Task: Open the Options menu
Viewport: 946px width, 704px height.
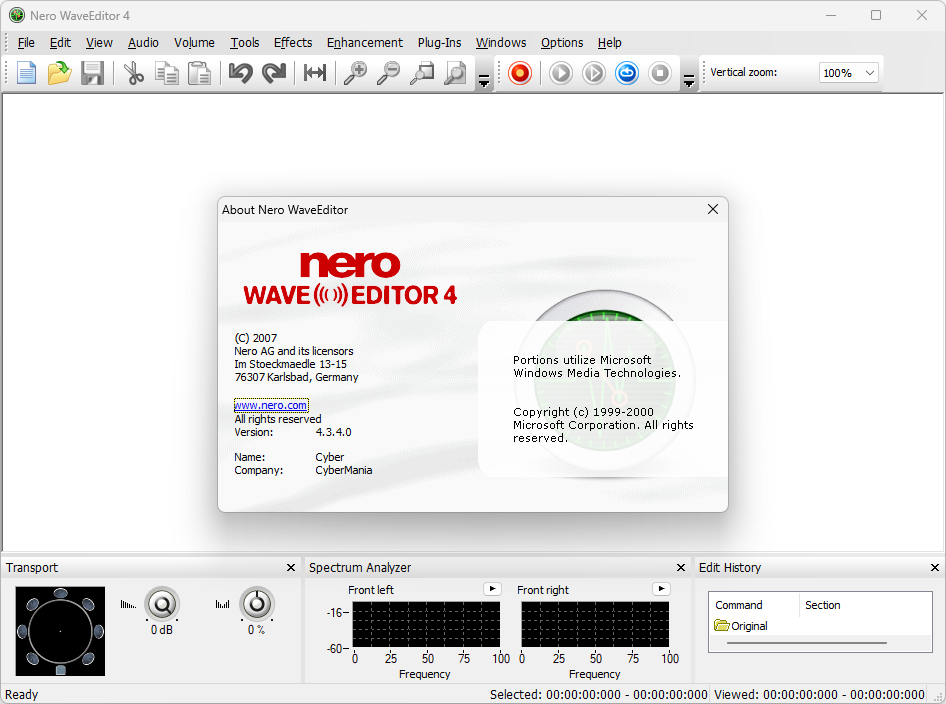Action: tap(562, 43)
